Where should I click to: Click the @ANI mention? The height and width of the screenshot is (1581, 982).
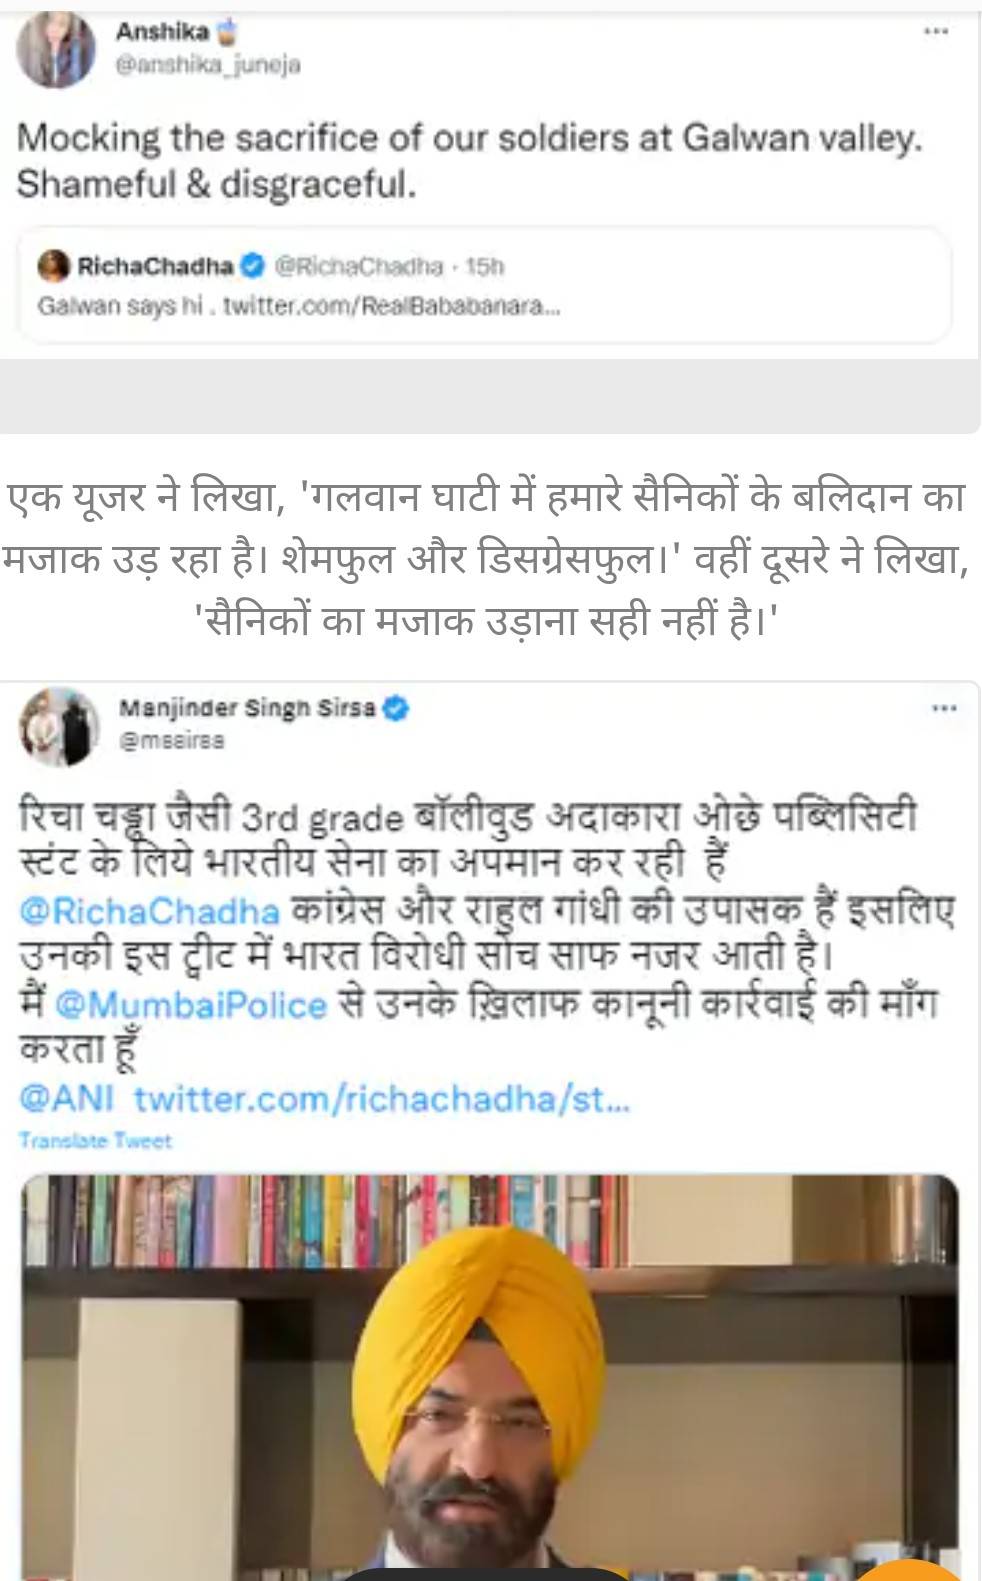point(67,1098)
